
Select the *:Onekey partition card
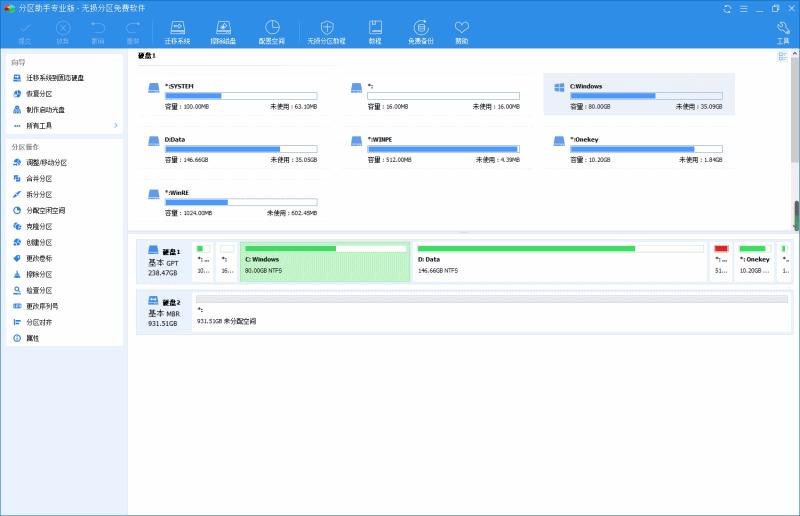639,149
